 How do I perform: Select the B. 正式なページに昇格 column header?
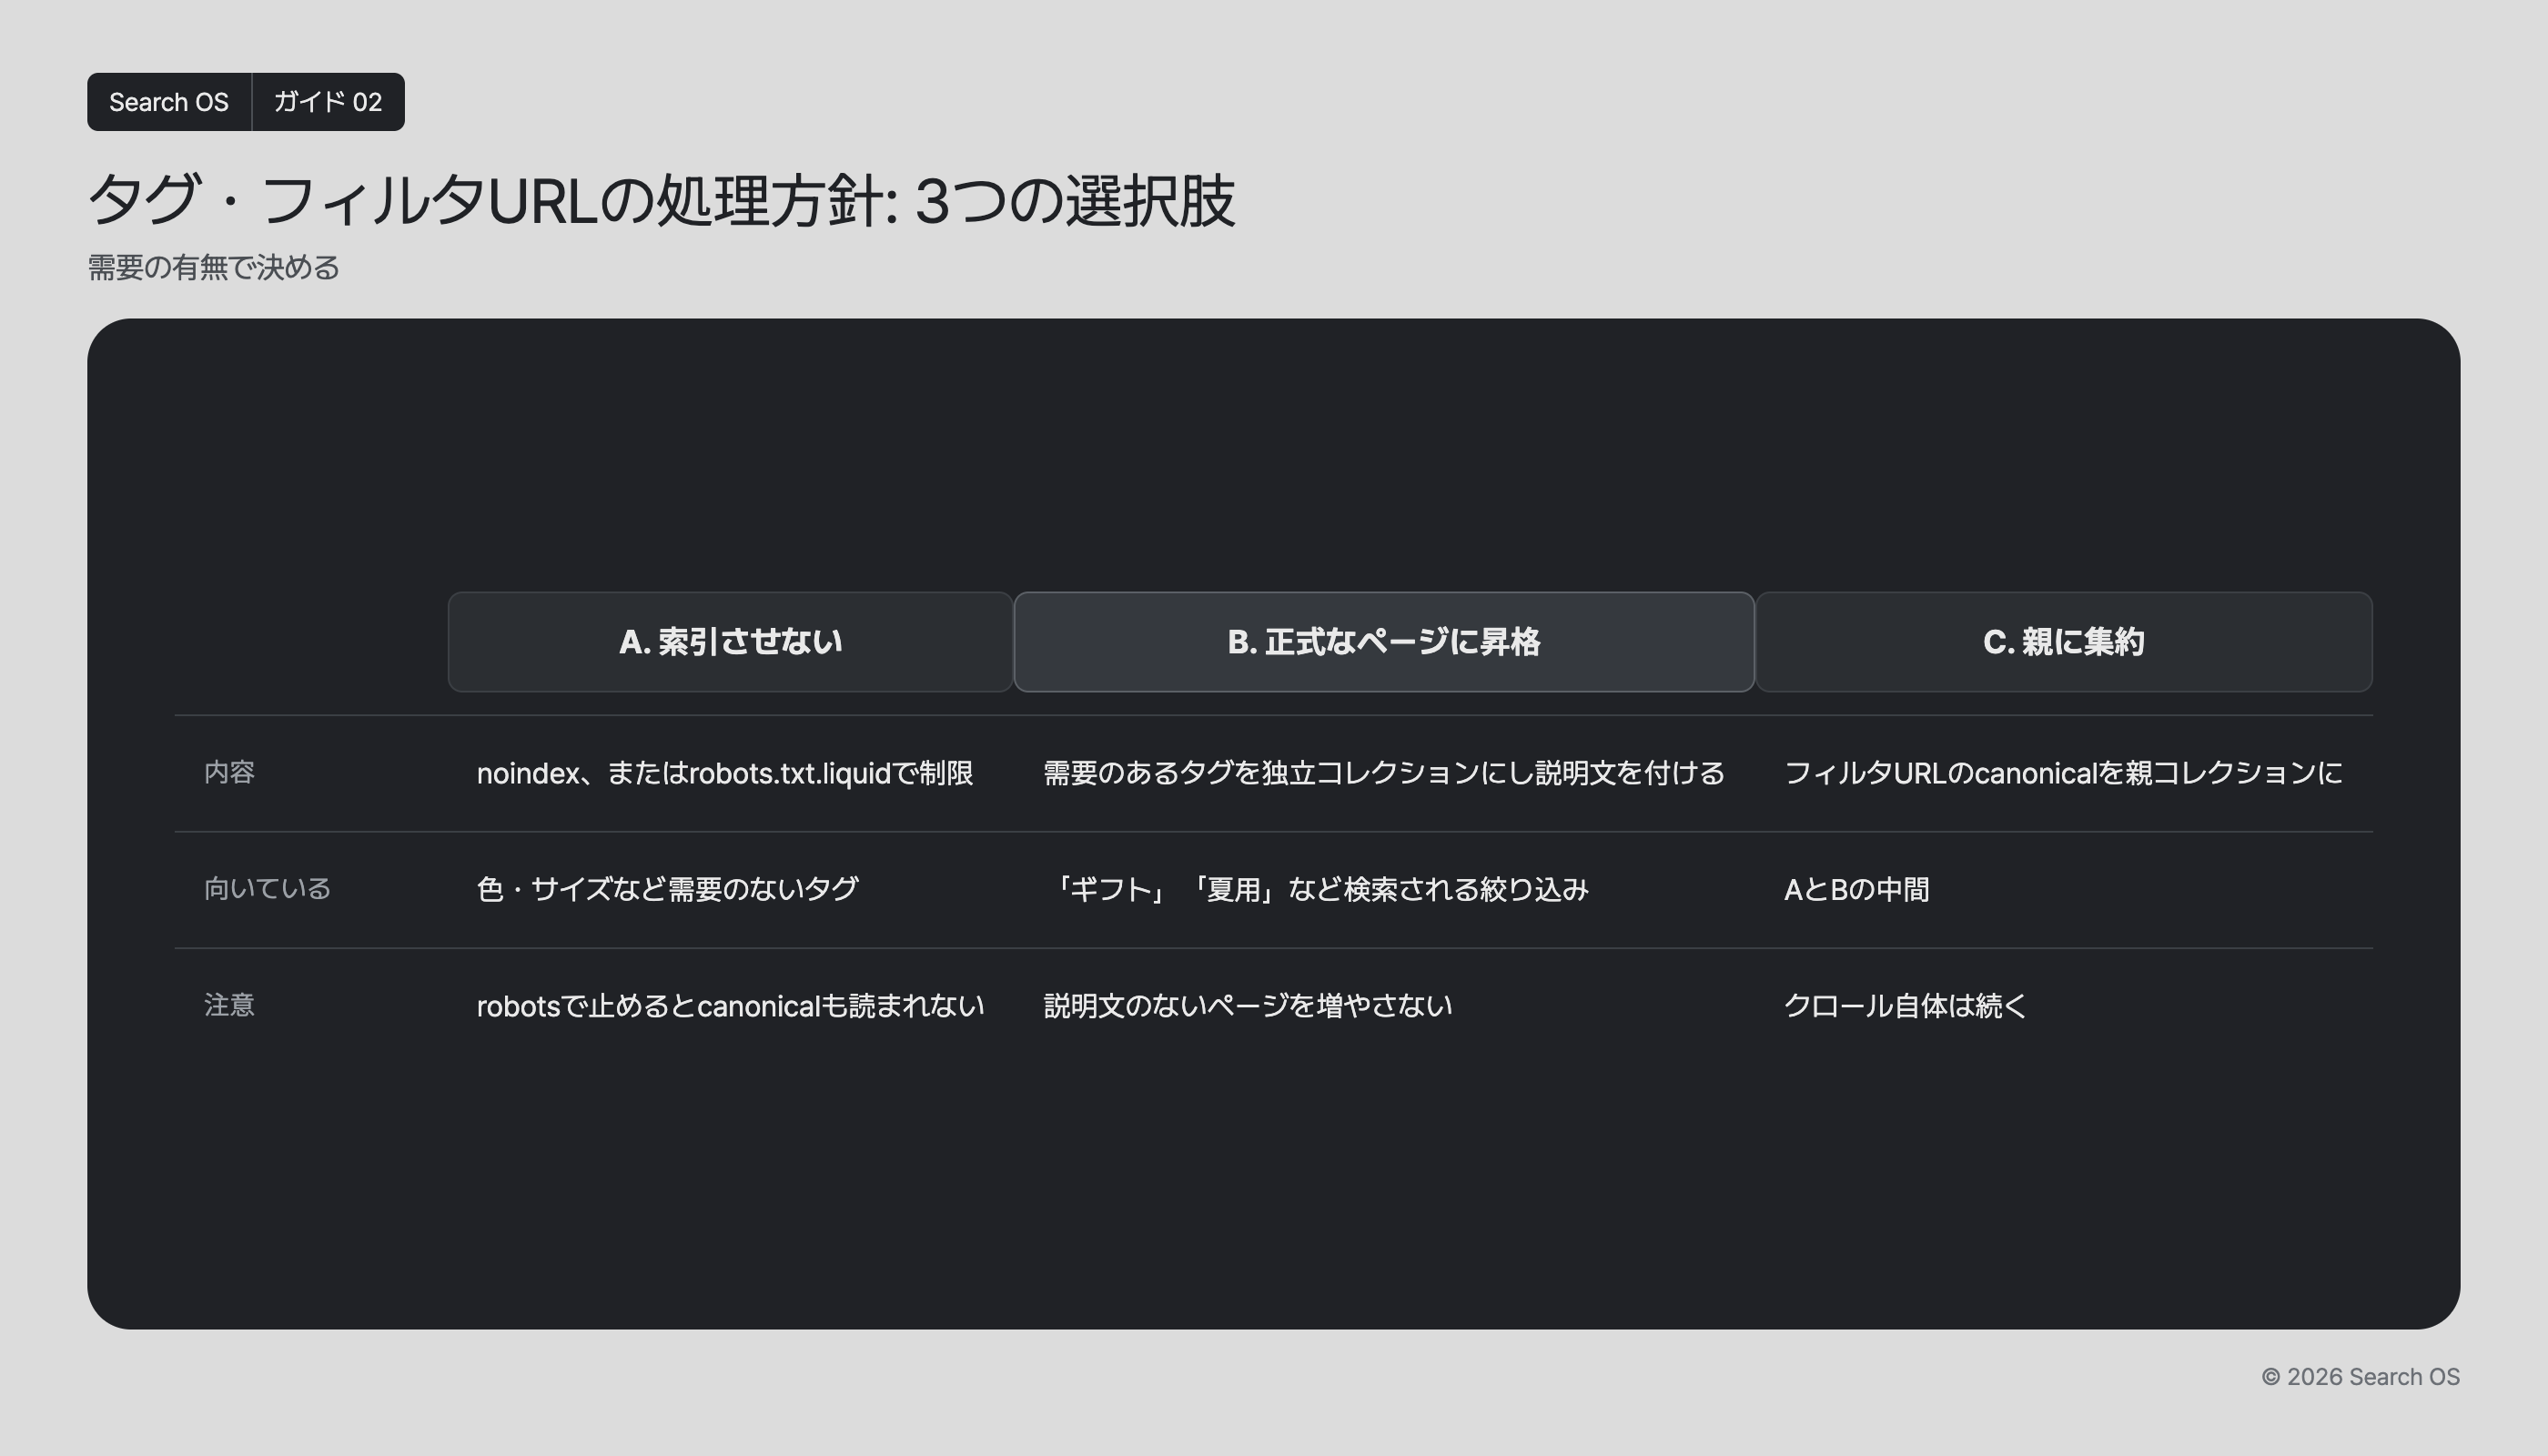(x=1384, y=642)
